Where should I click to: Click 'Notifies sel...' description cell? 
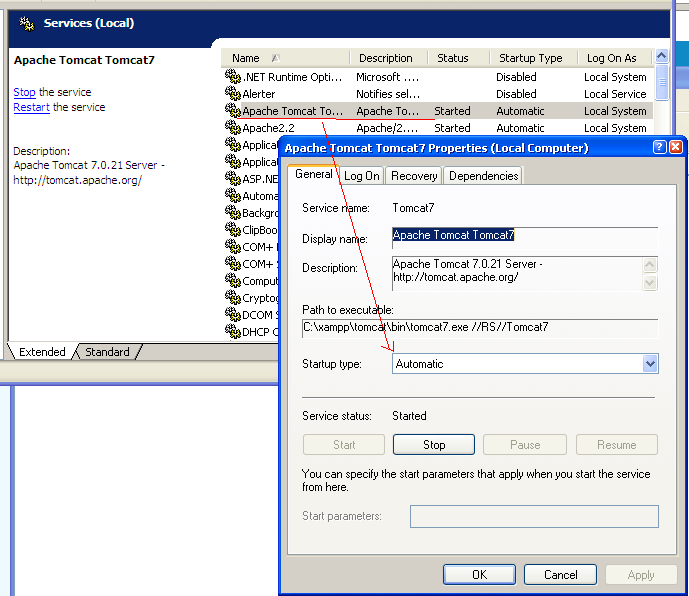coord(388,94)
